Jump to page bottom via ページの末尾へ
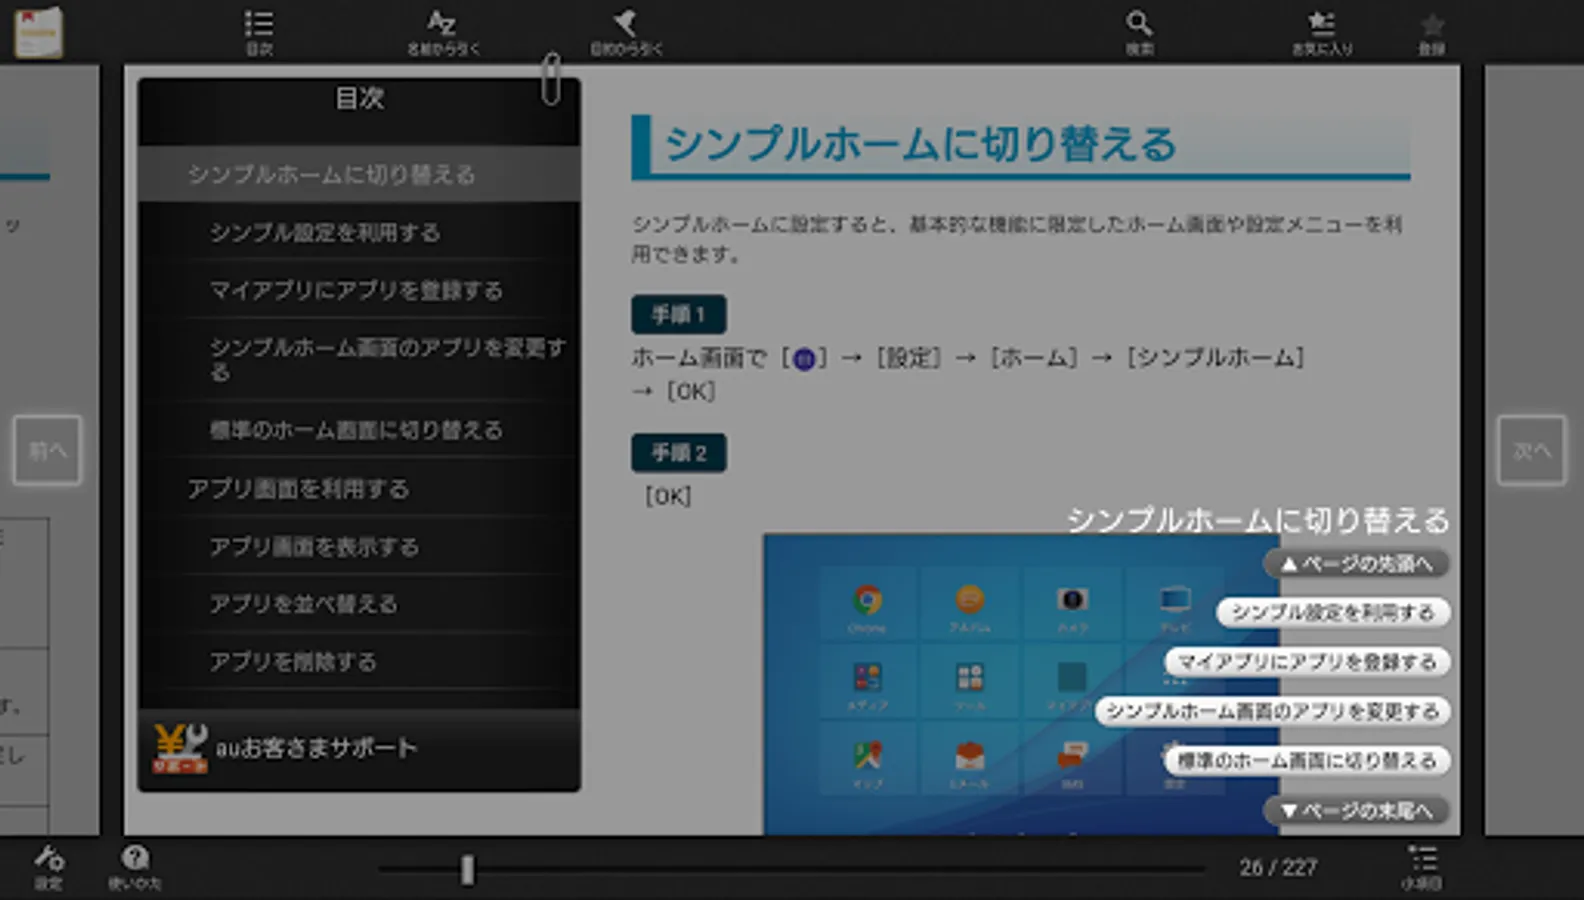 (1357, 810)
